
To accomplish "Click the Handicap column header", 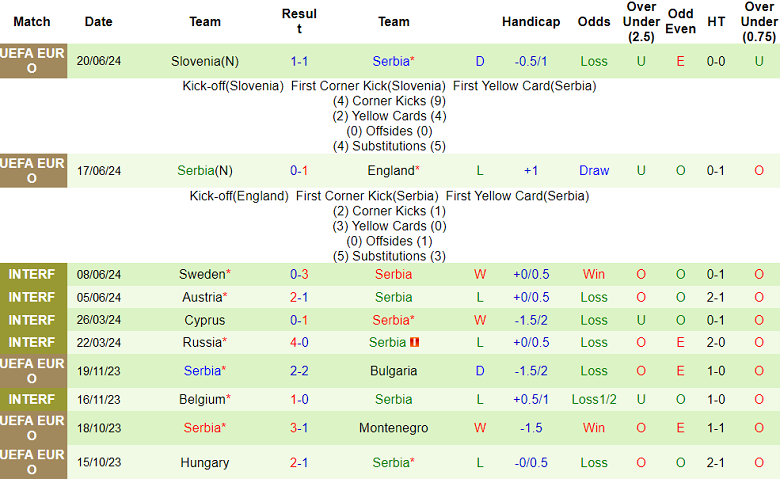I will pos(531,21).
